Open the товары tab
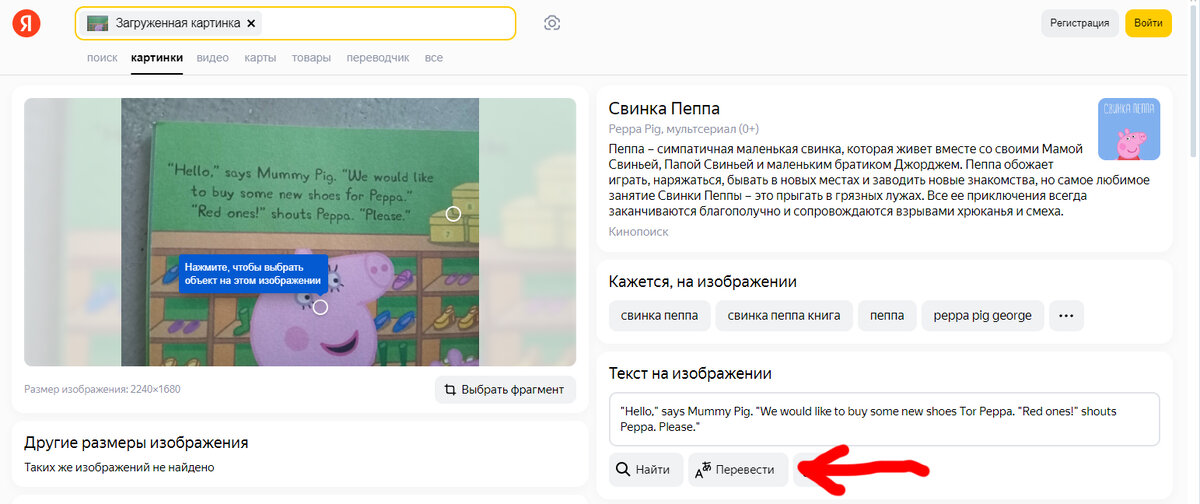 311,58
